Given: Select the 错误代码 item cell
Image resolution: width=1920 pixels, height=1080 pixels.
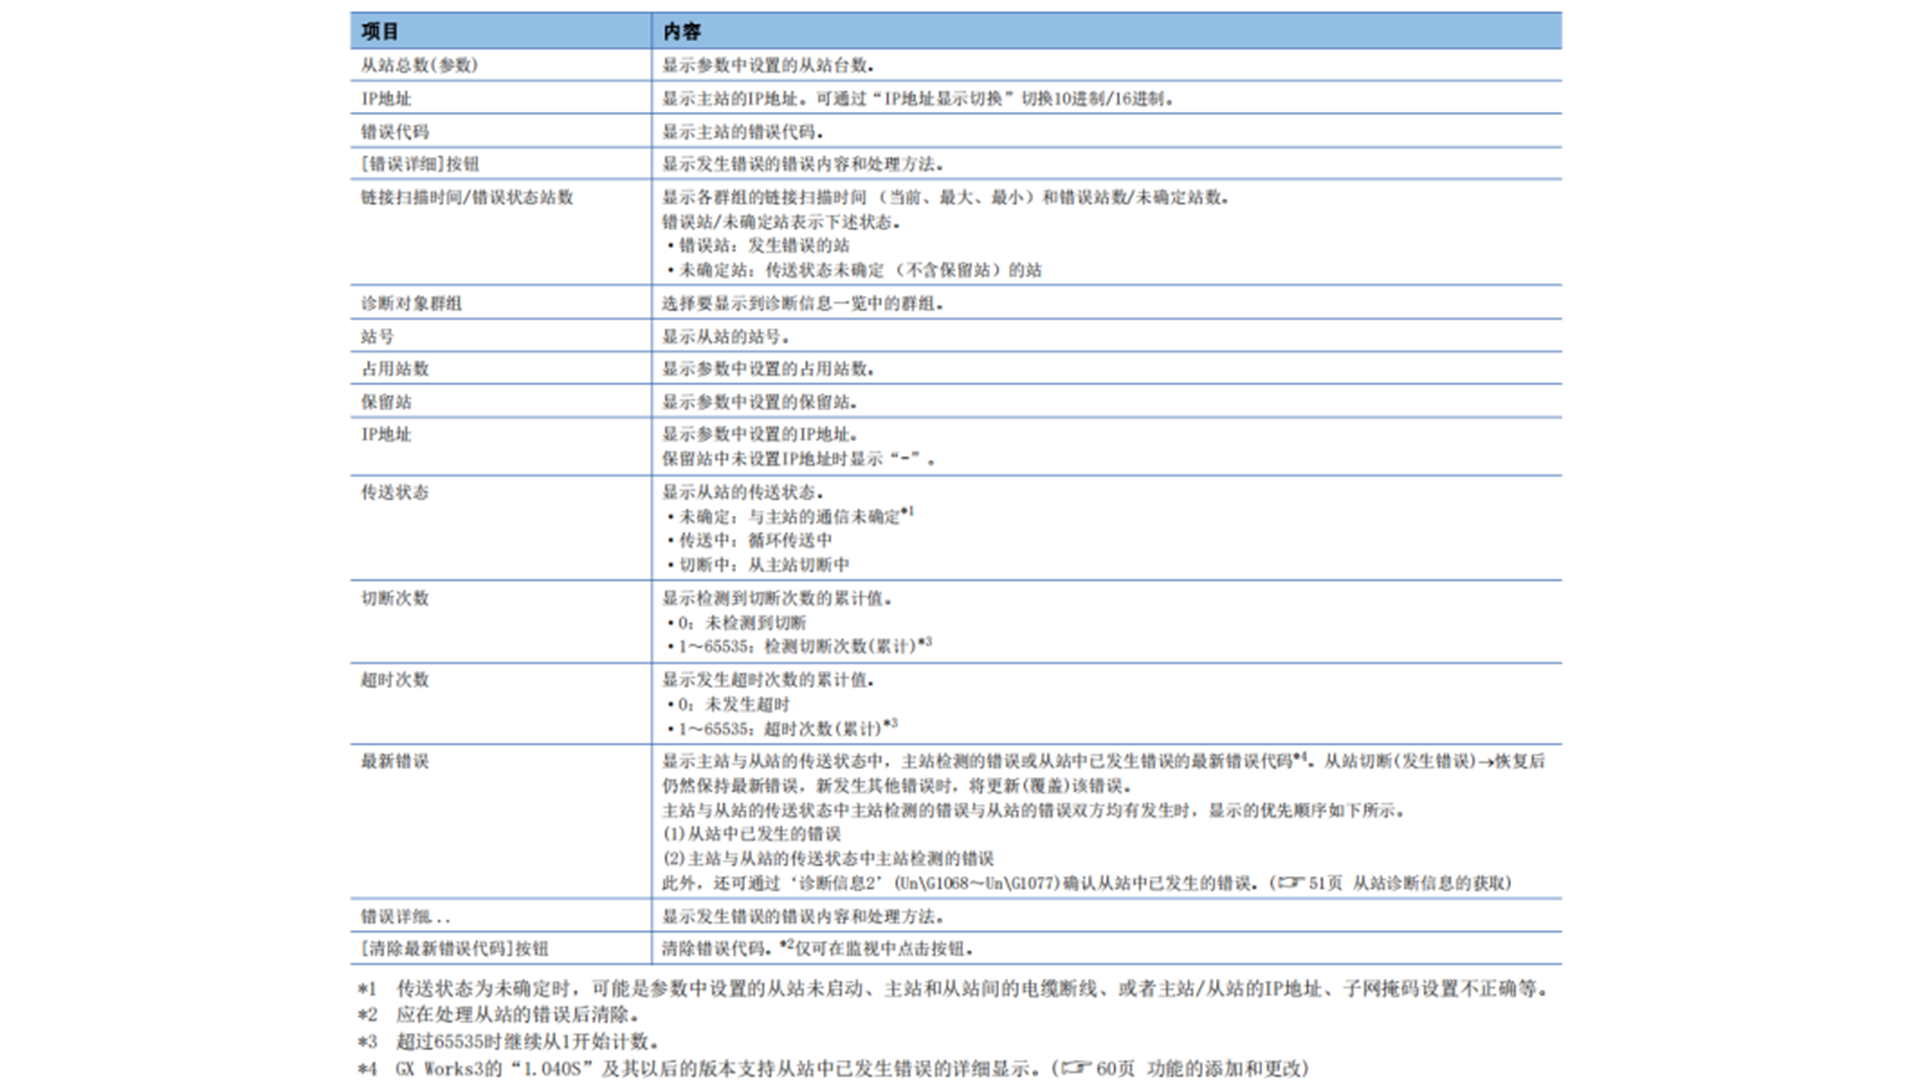Looking at the screenshot, I should pos(395,132).
